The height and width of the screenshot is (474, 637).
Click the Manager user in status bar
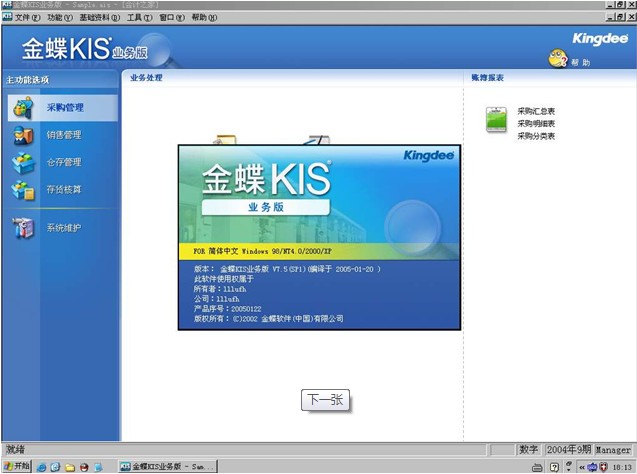(613, 450)
